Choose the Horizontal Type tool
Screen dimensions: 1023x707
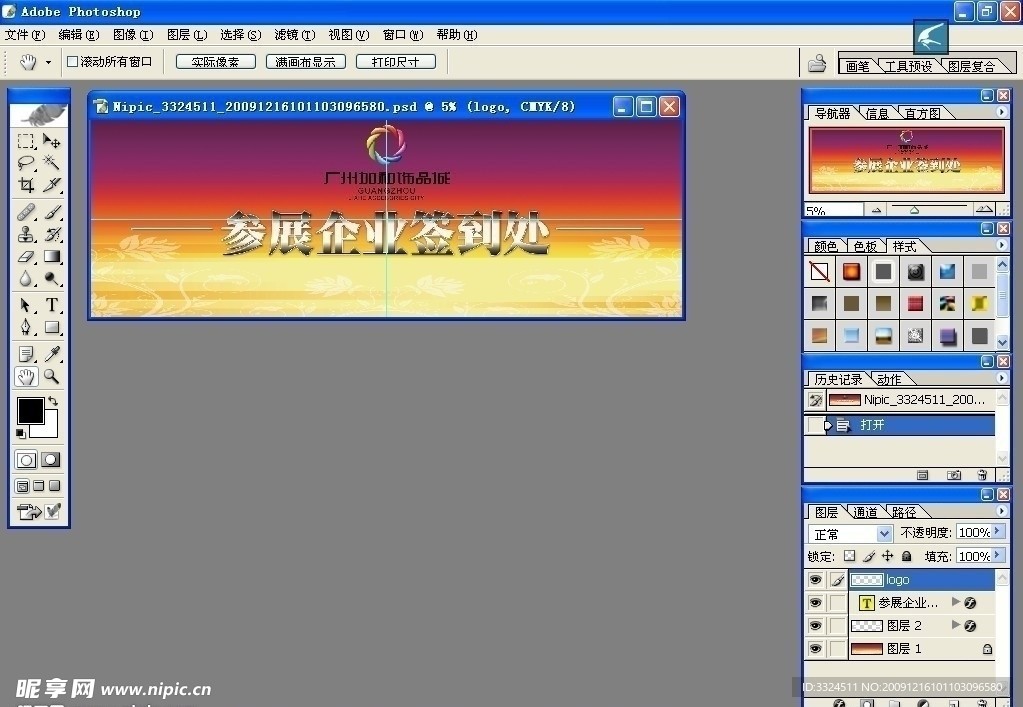pos(51,305)
